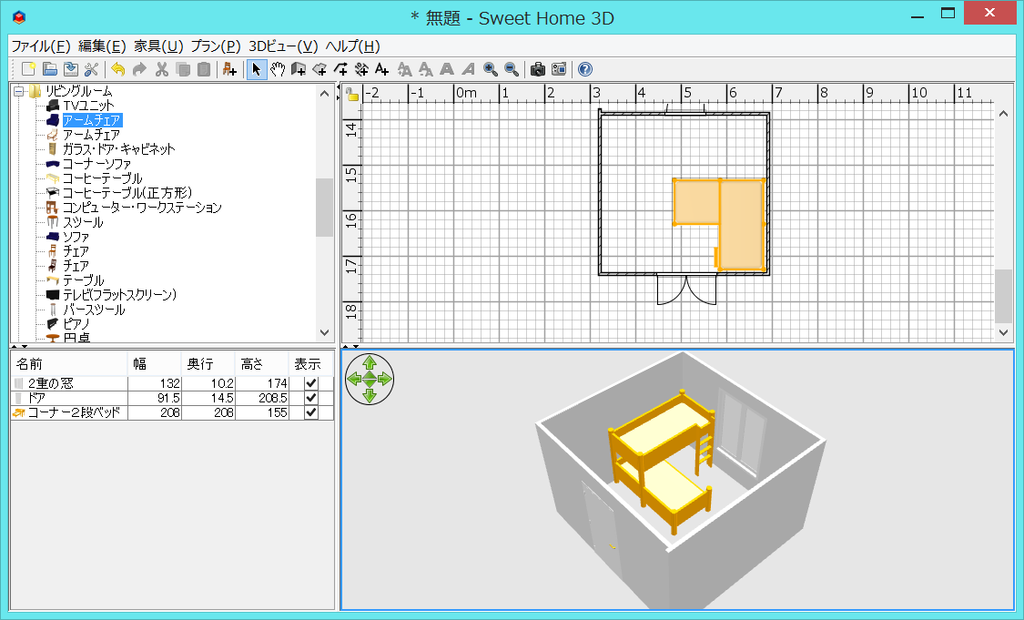
Task: Click the Create photo camera icon
Action: click(x=537, y=69)
